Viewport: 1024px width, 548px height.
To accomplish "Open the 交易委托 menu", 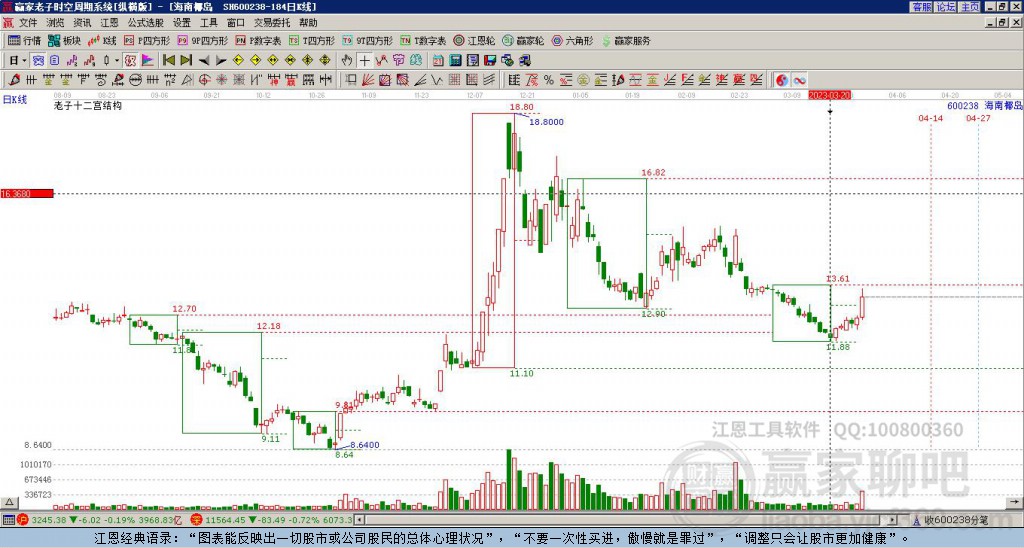I will coord(272,23).
